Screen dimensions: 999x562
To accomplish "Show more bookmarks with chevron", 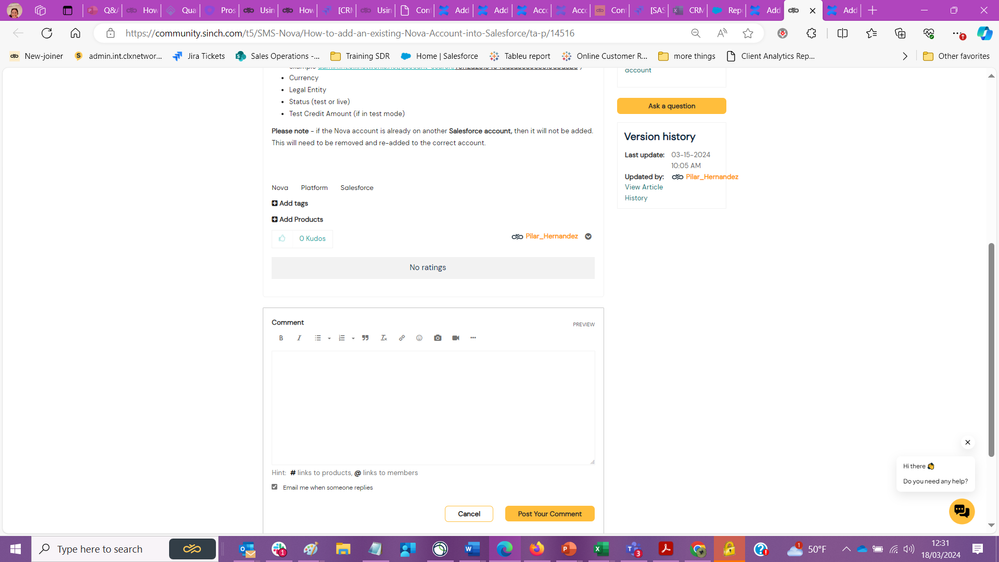I will click(905, 56).
